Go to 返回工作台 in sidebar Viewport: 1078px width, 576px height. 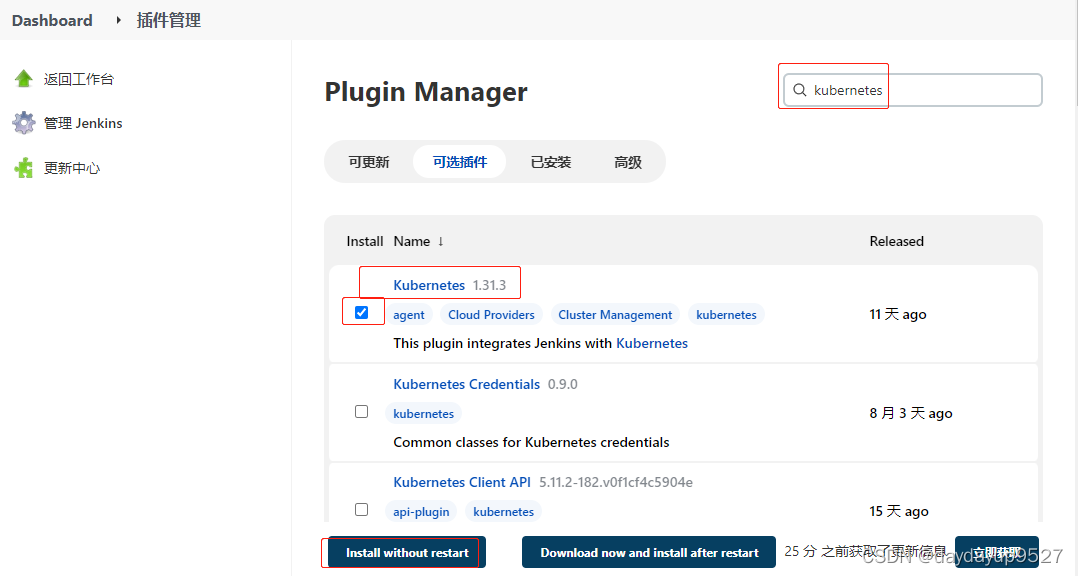(x=78, y=79)
